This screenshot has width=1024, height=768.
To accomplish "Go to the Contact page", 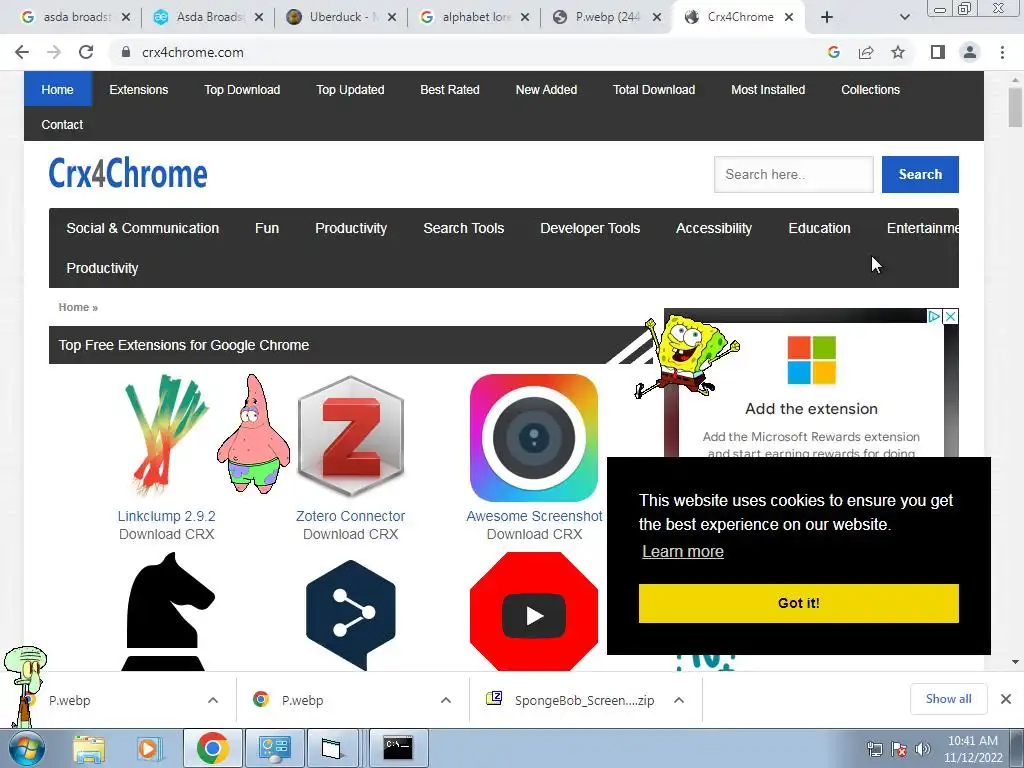I will pos(62,124).
